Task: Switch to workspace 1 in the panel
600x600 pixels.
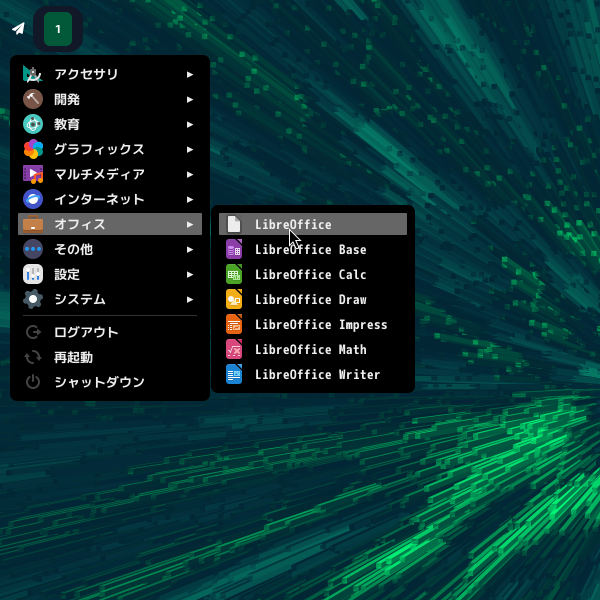Action: click(58, 29)
